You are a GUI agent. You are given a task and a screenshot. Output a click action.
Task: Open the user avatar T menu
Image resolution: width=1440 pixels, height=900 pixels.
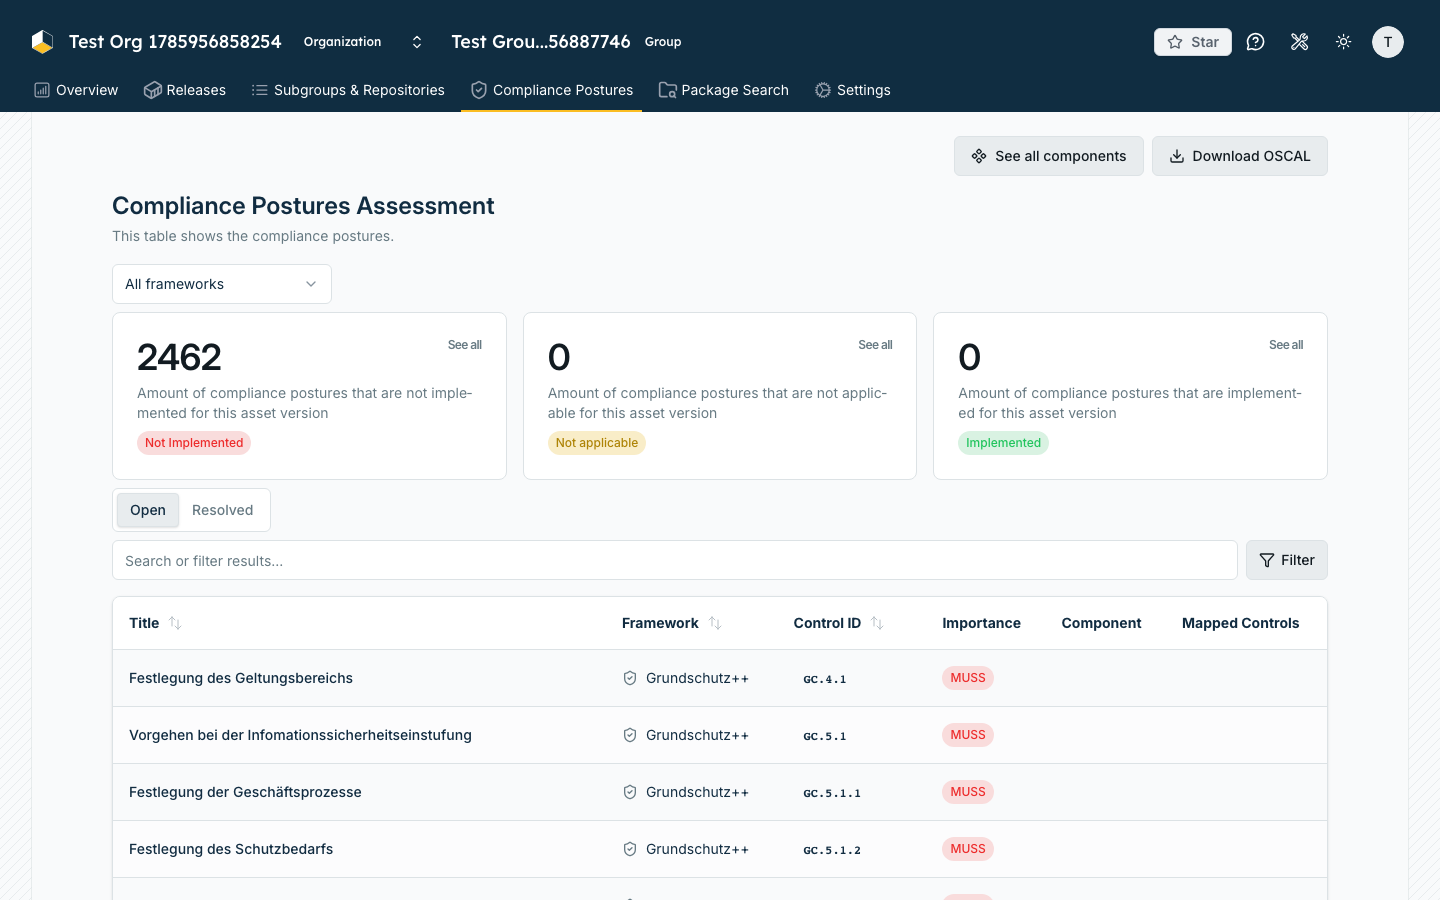[1388, 42]
